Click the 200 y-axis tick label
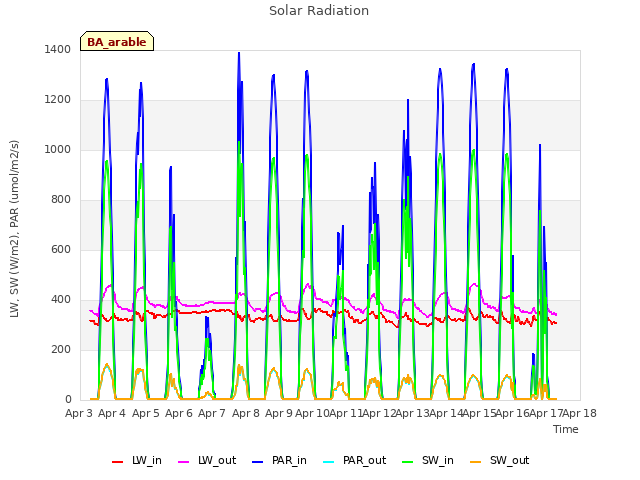640x480 pixels. [x=61, y=349]
